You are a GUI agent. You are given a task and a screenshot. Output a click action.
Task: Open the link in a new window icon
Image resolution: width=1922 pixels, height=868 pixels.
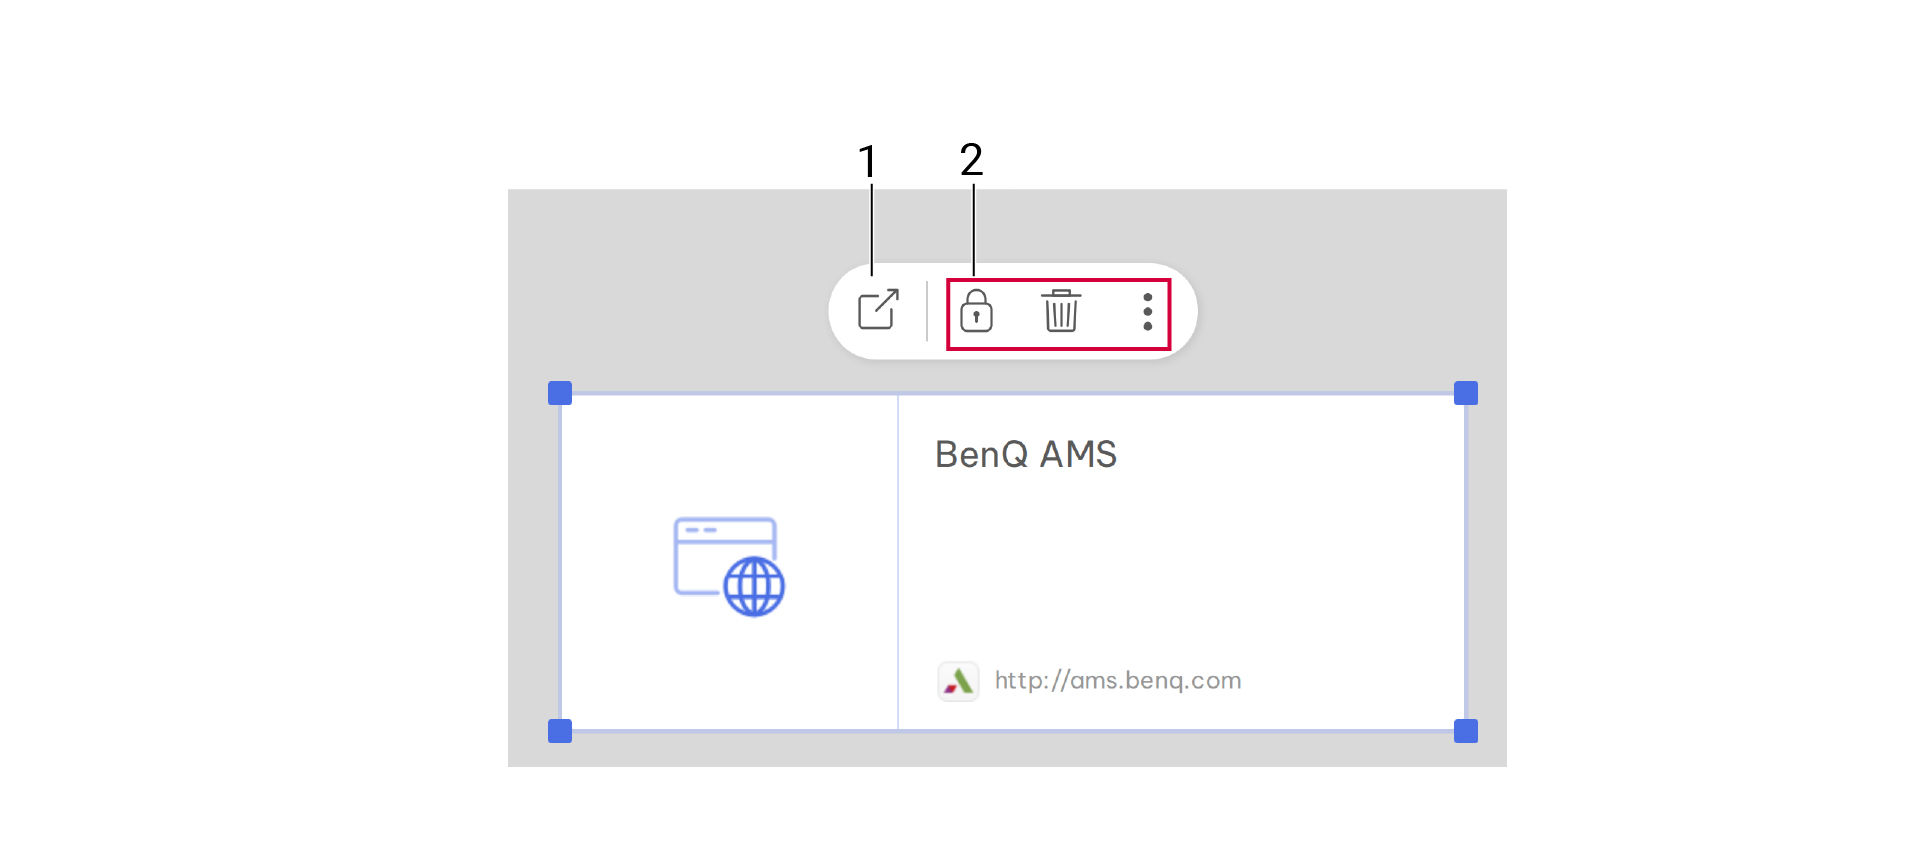click(878, 310)
